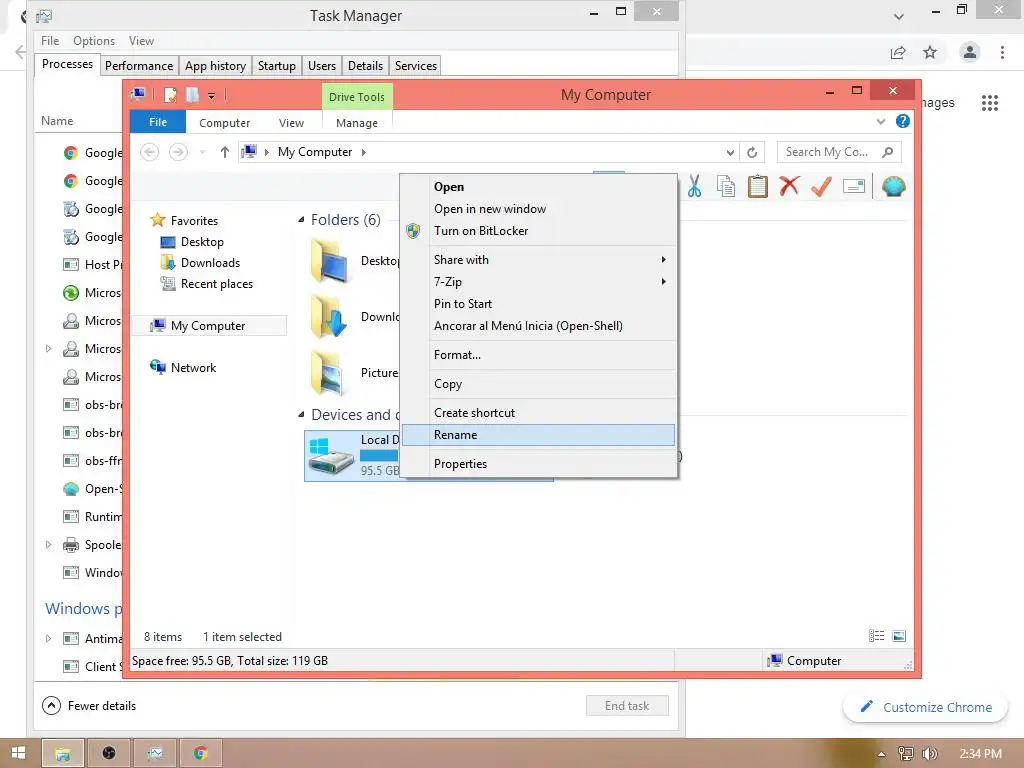Viewport: 1024px width, 768px height.
Task: Select Downloads under Favorites
Action: [x=210, y=263]
